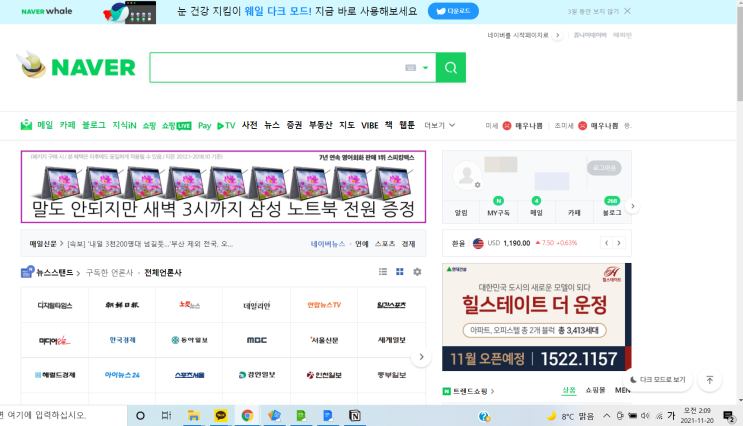Viewport: 743px width, 426px height.
Task: Click the scroll-to-top arrow button
Action: pos(709,380)
